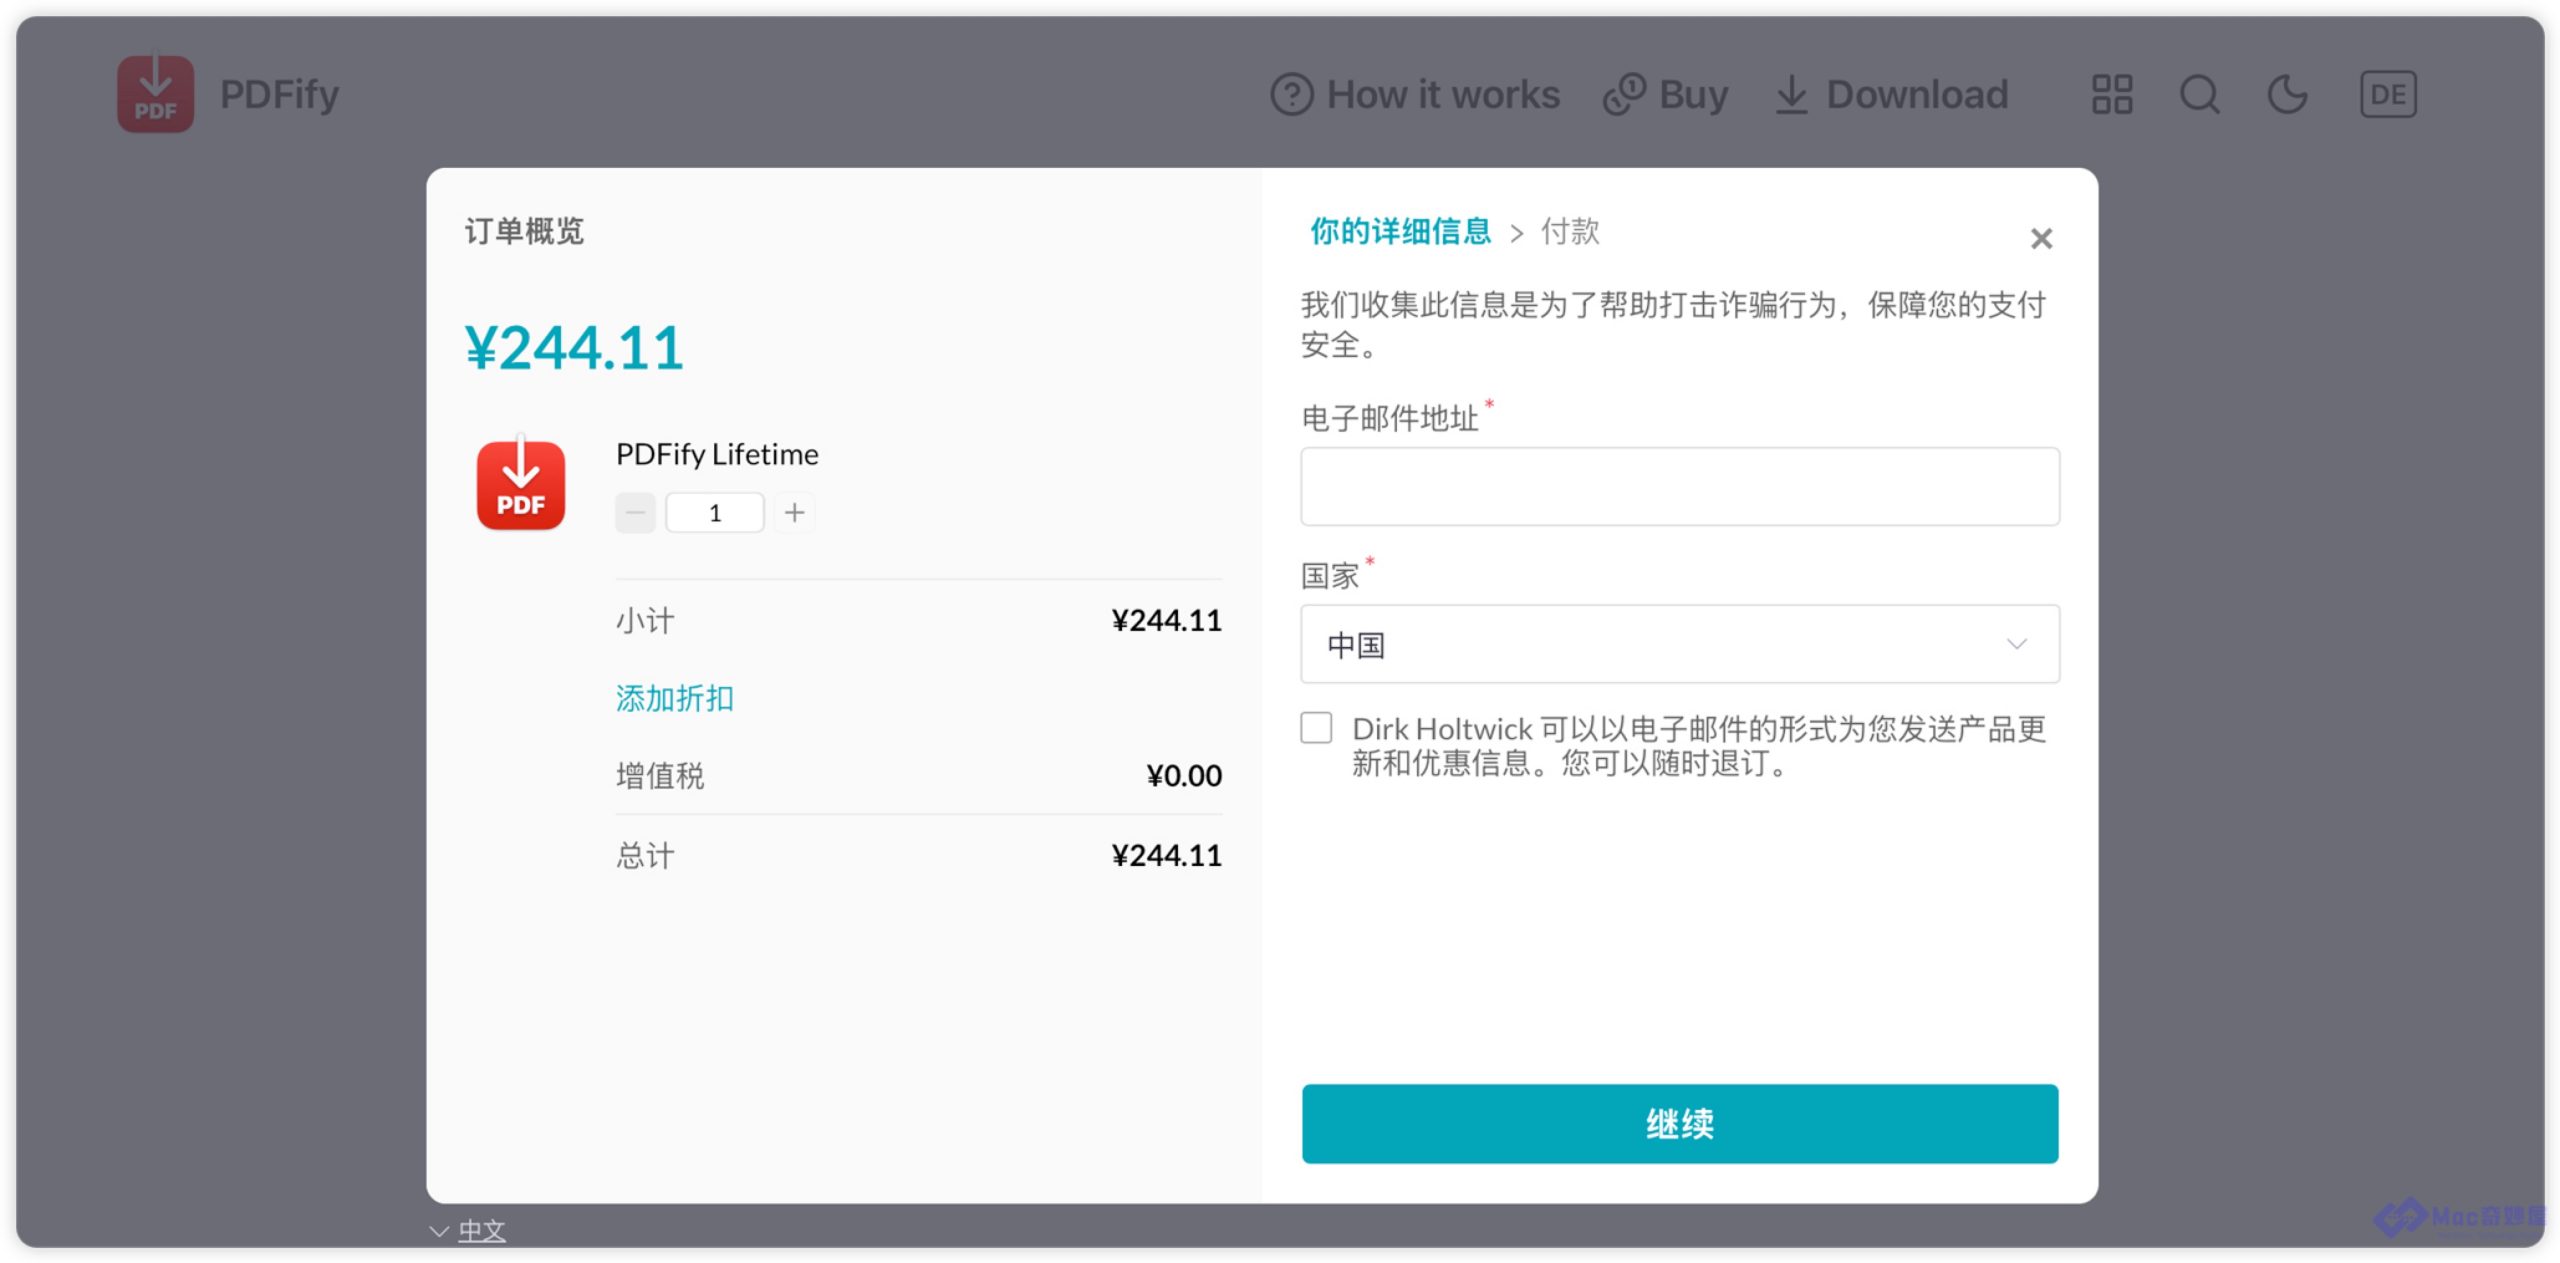Open the grid apps icon in navbar
Screen dimensions: 2560x1263
click(x=2111, y=95)
